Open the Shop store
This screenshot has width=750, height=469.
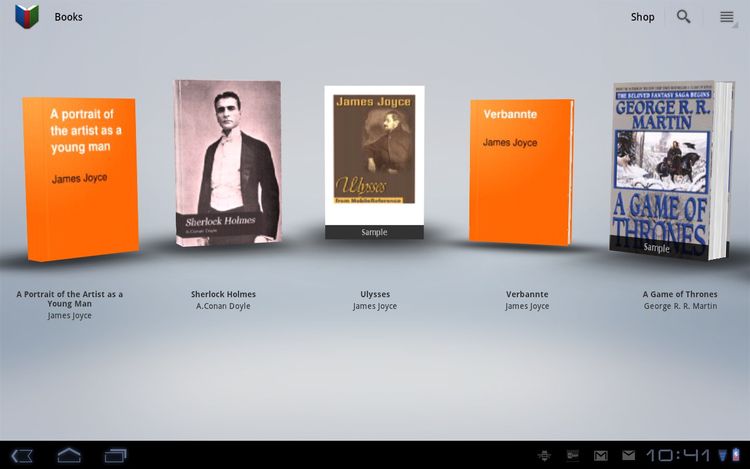click(642, 17)
